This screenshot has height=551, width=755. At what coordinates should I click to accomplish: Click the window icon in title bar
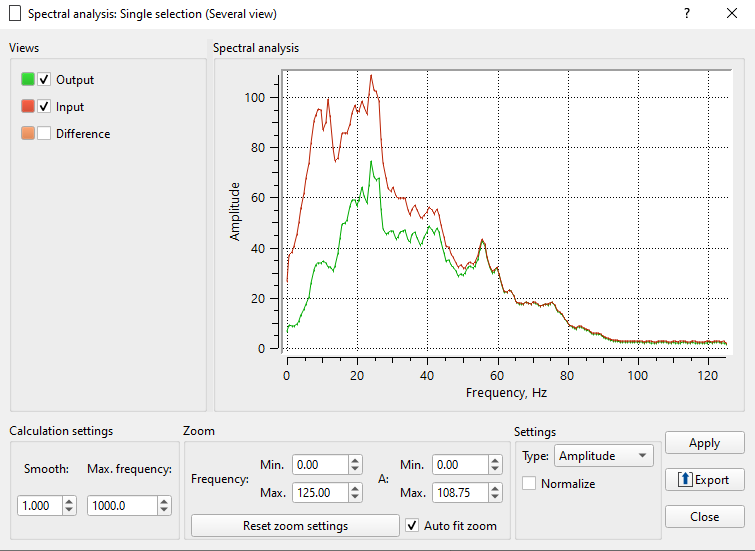(x=14, y=14)
